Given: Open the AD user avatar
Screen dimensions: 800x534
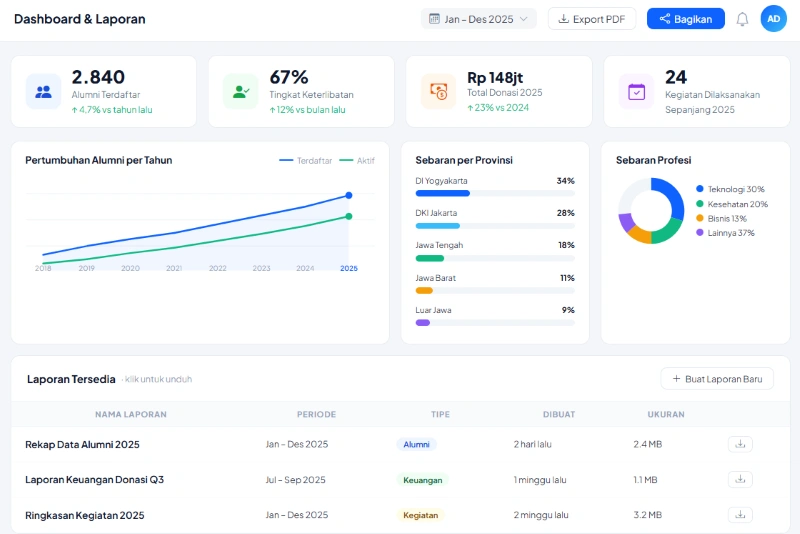Looking at the screenshot, I should [773, 19].
